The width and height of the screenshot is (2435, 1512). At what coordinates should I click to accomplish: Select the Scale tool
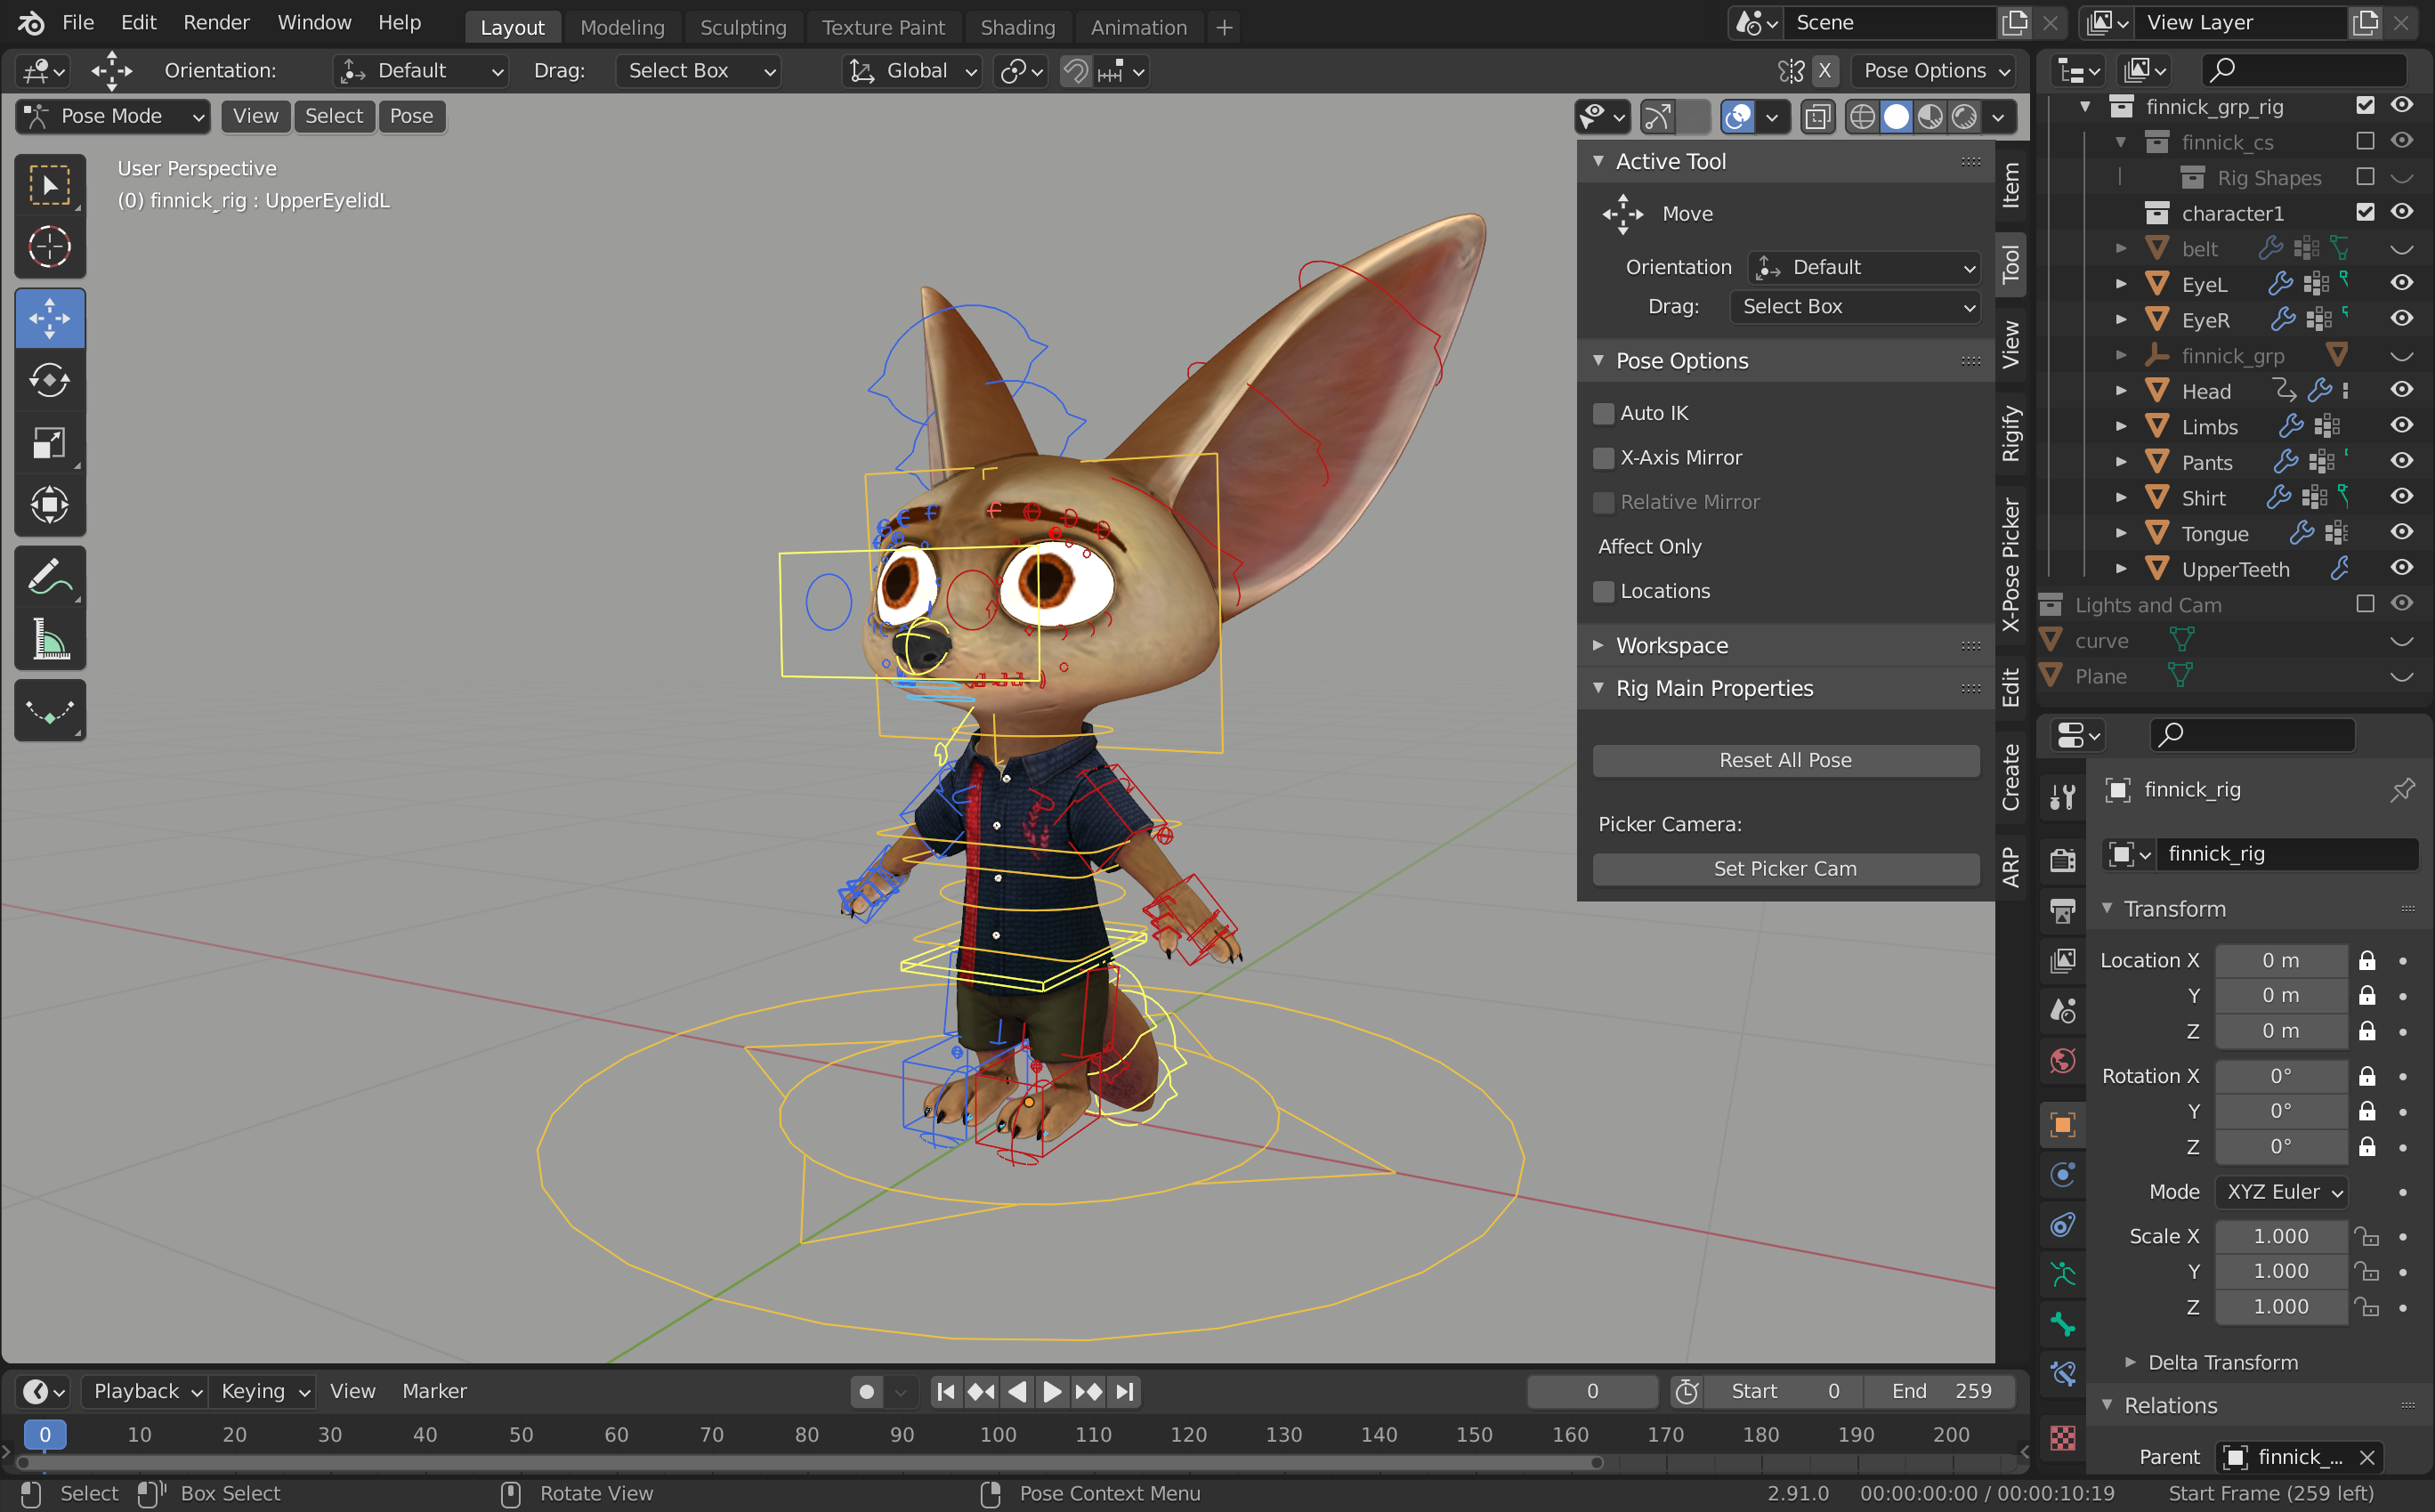coord(50,443)
